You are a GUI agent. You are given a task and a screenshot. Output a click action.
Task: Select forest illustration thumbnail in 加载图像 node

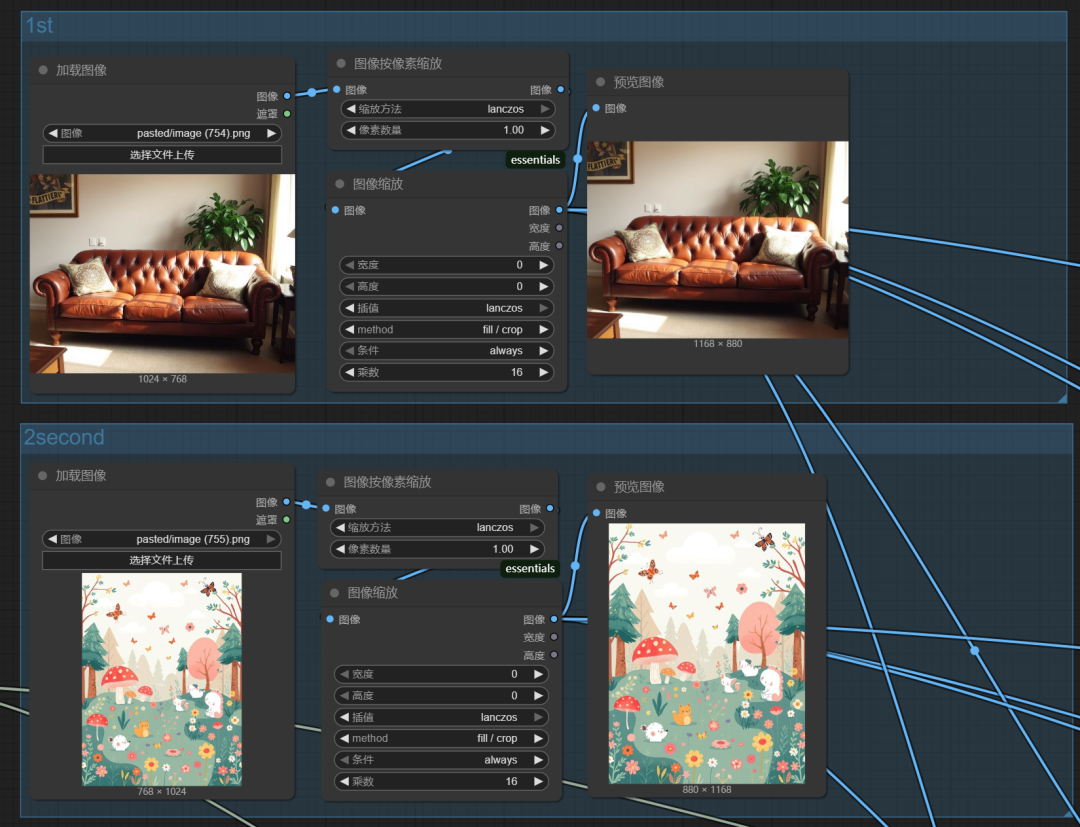tap(162, 679)
